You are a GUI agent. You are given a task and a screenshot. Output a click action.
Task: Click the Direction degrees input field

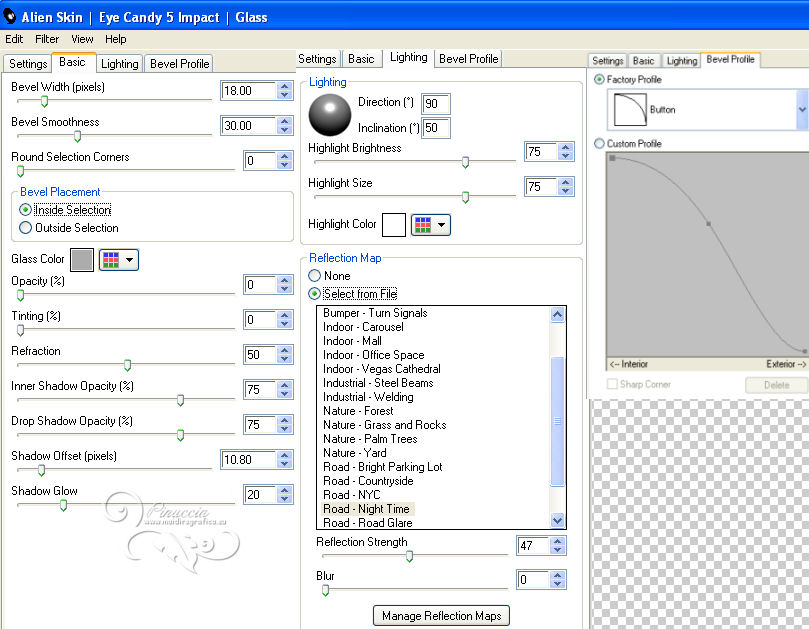pos(435,104)
